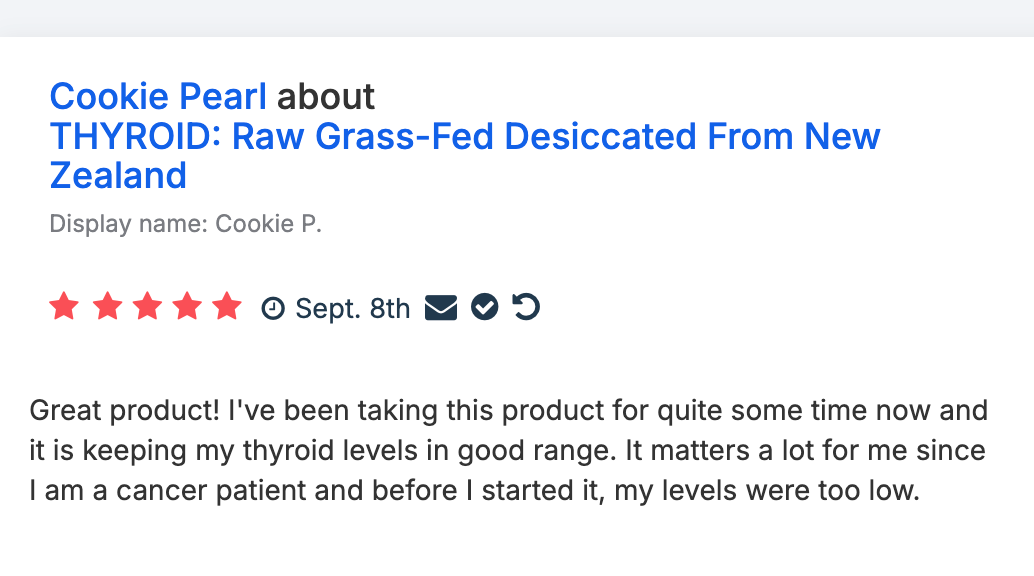The width and height of the screenshot is (1034, 576).
Task: Click the clock icon before the date
Action: 272,309
